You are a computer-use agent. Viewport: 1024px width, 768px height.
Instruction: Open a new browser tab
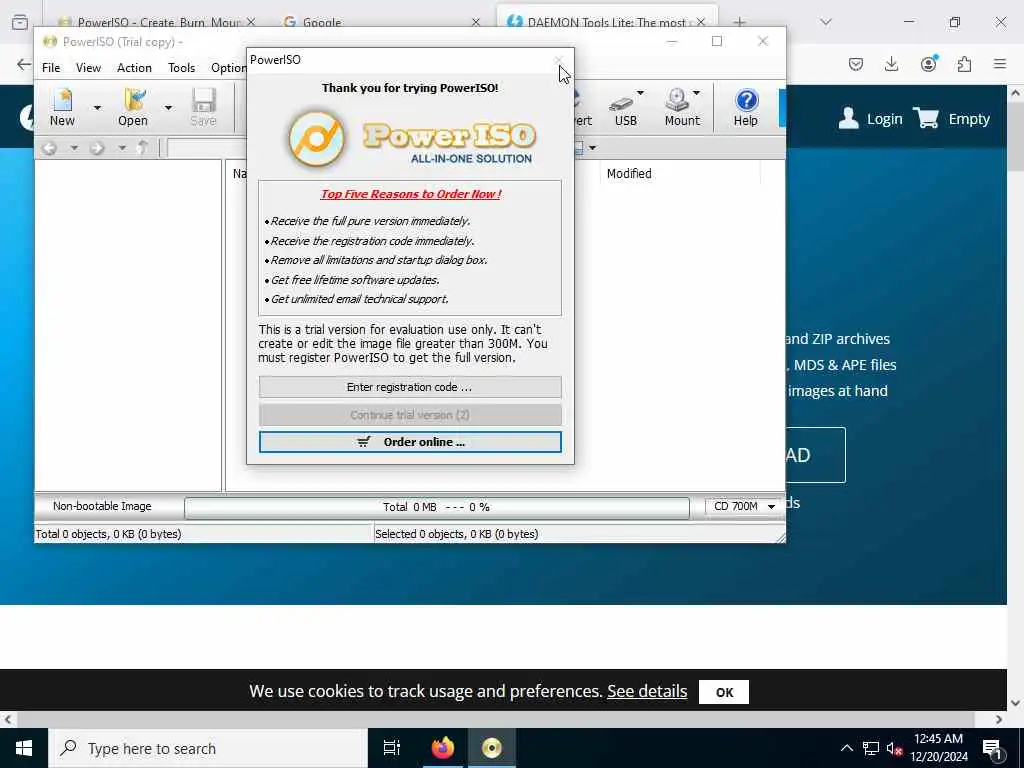[739, 22]
